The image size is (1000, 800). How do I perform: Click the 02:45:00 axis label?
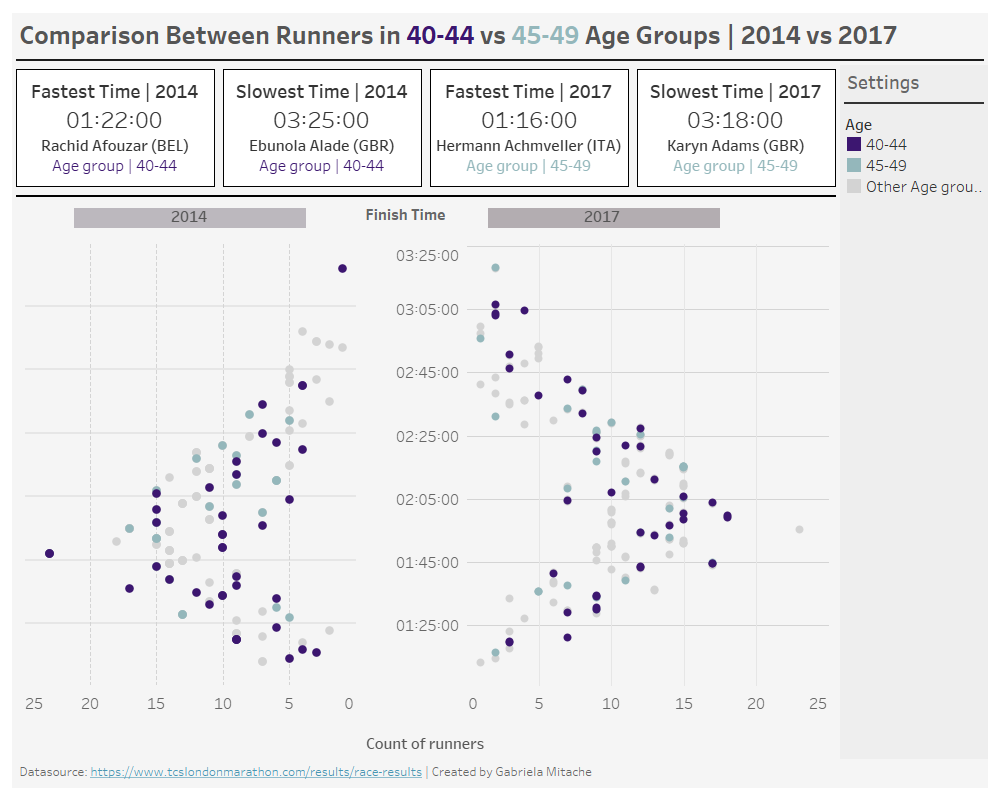(x=427, y=373)
